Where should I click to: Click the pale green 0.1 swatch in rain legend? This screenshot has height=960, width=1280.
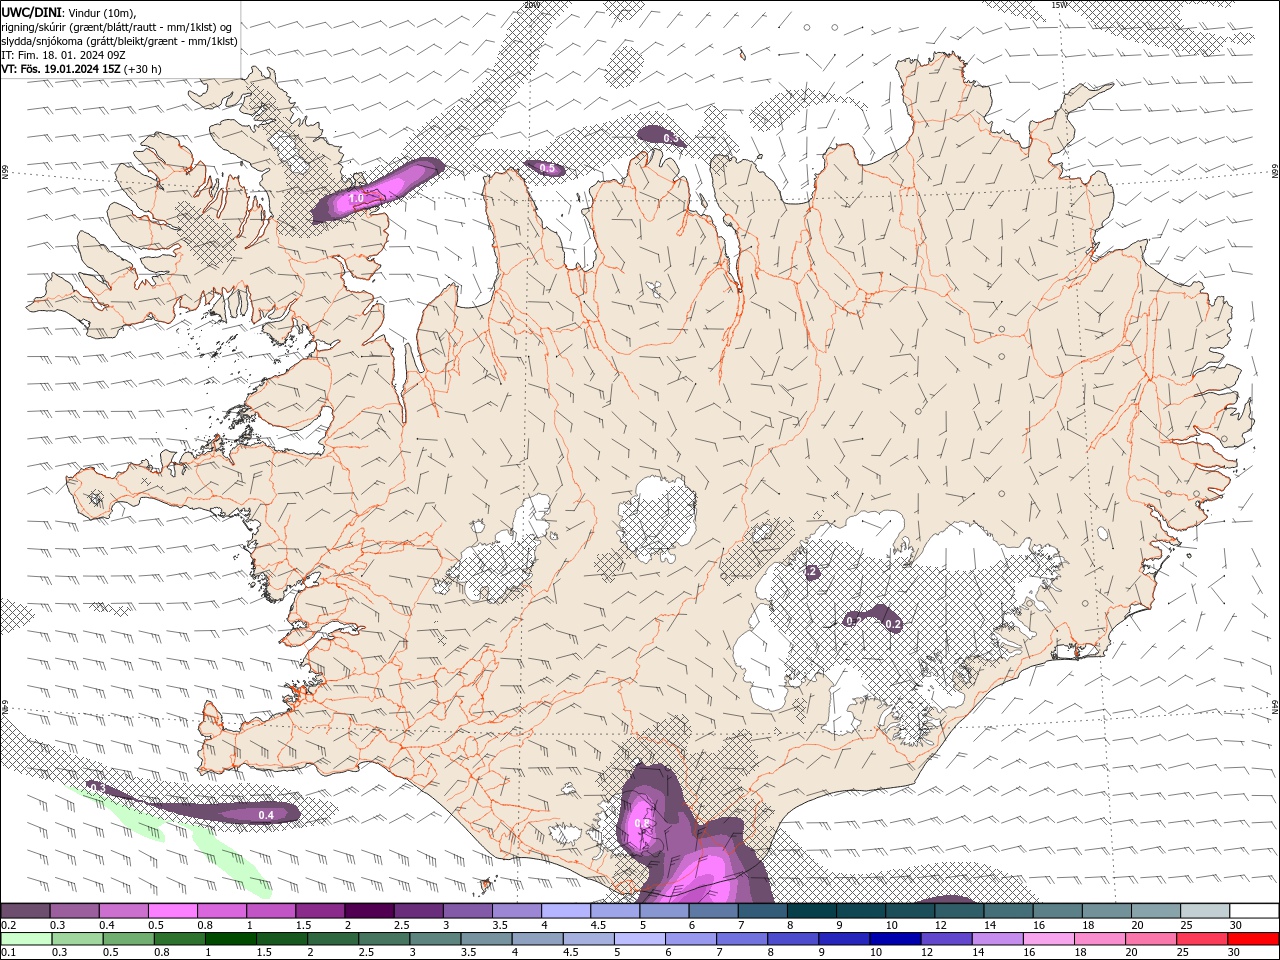[x=26, y=939]
